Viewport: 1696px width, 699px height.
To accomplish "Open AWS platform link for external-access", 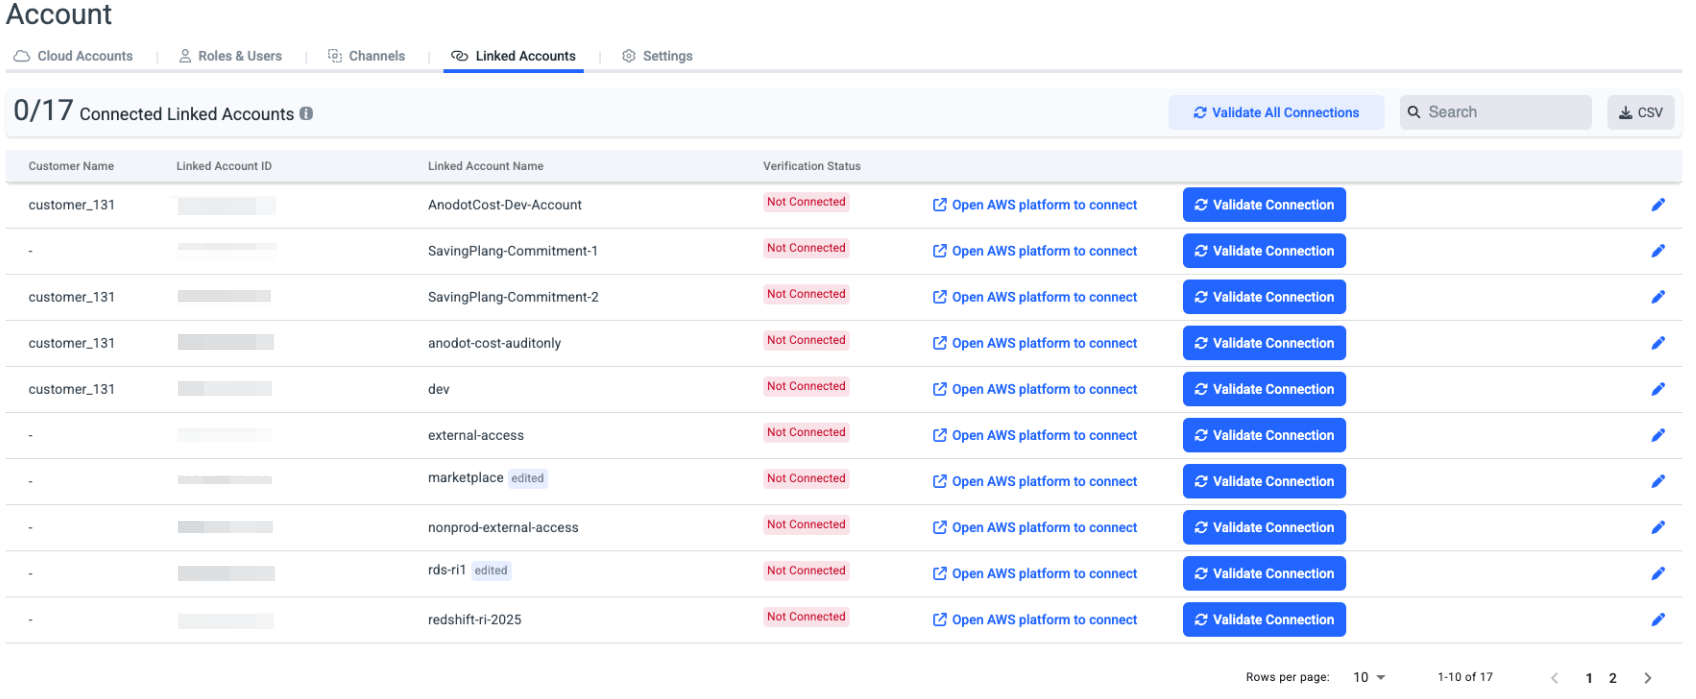I will tap(1035, 435).
